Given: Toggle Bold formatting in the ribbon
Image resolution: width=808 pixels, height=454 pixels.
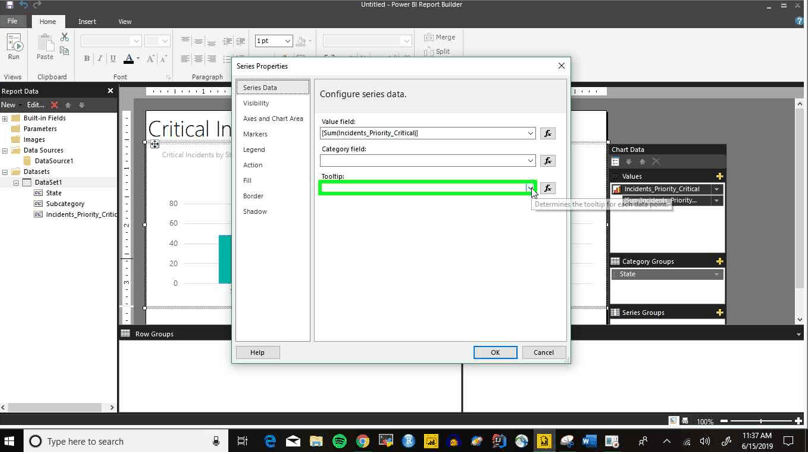Looking at the screenshot, I should (x=87, y=58).
